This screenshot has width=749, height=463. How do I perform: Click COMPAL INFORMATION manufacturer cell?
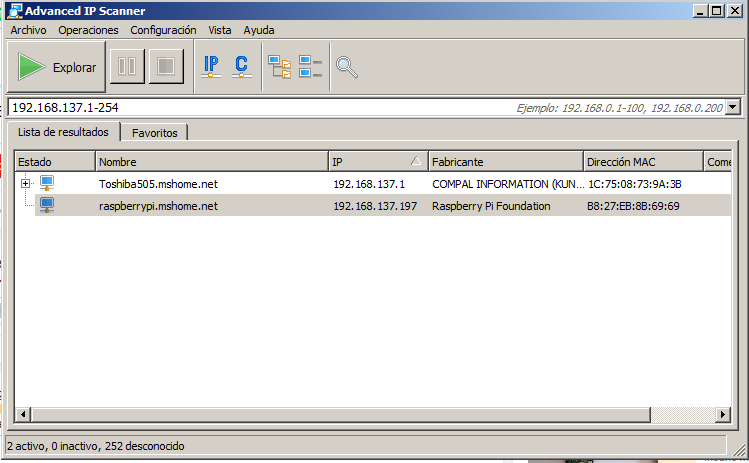click(508, 184)
